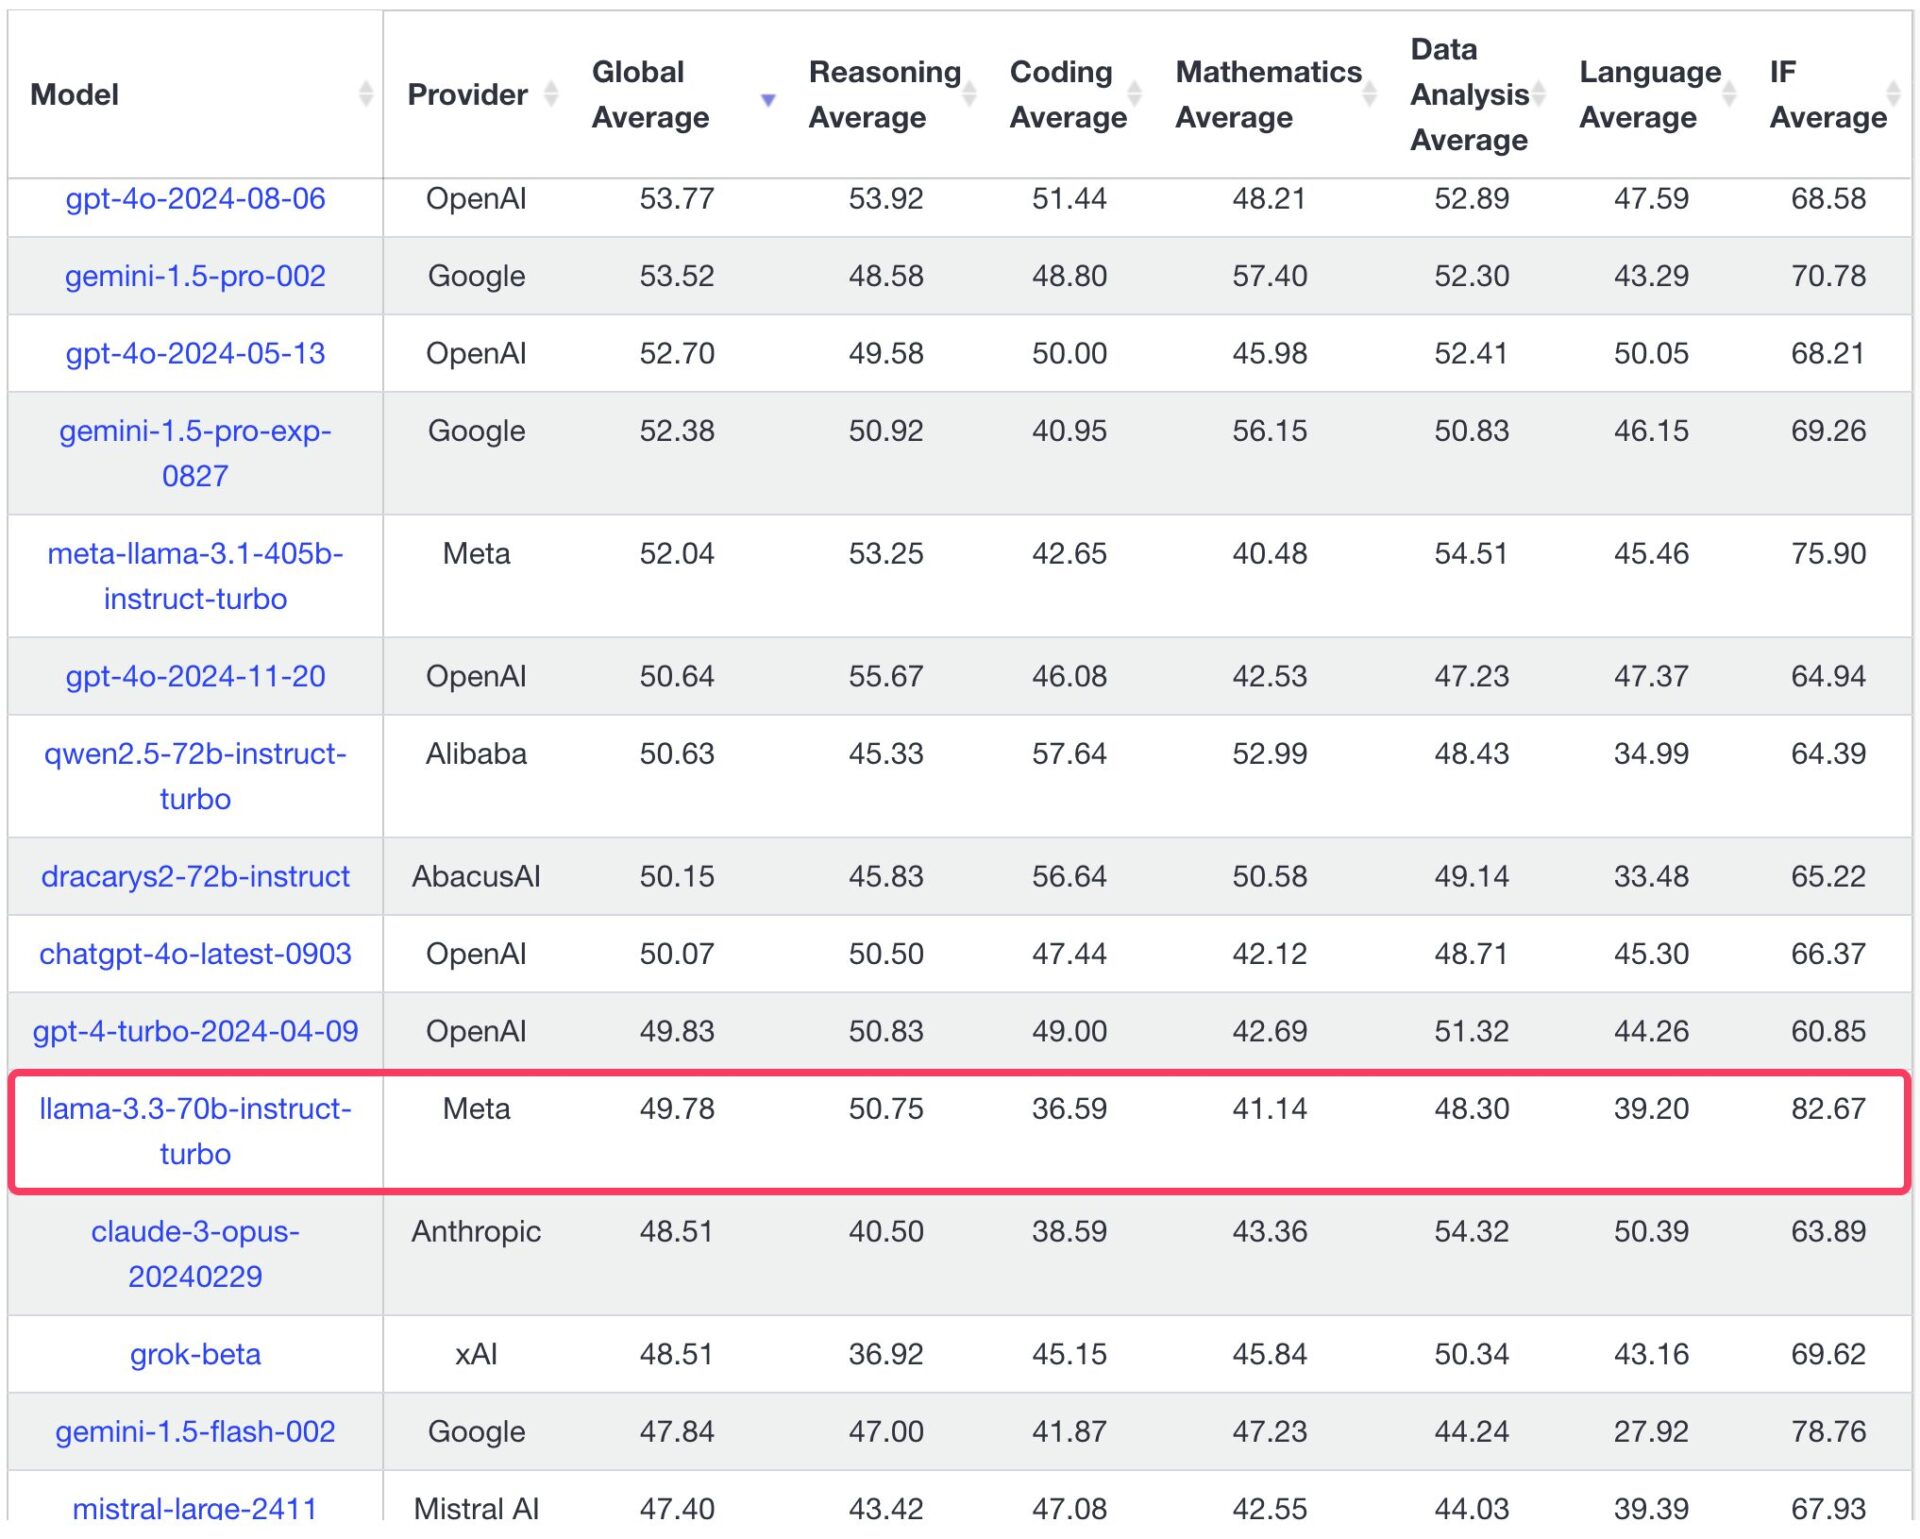Click sort arrows beside Mathematics Average
Screen dimensions: 1920x1539
[1370, 94]
